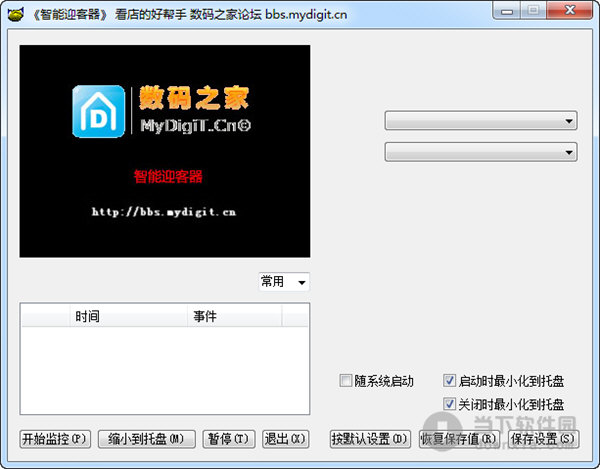
Task: Click the cat app icon in title bar
Action: pyautogui.click(x=15, y=14)
